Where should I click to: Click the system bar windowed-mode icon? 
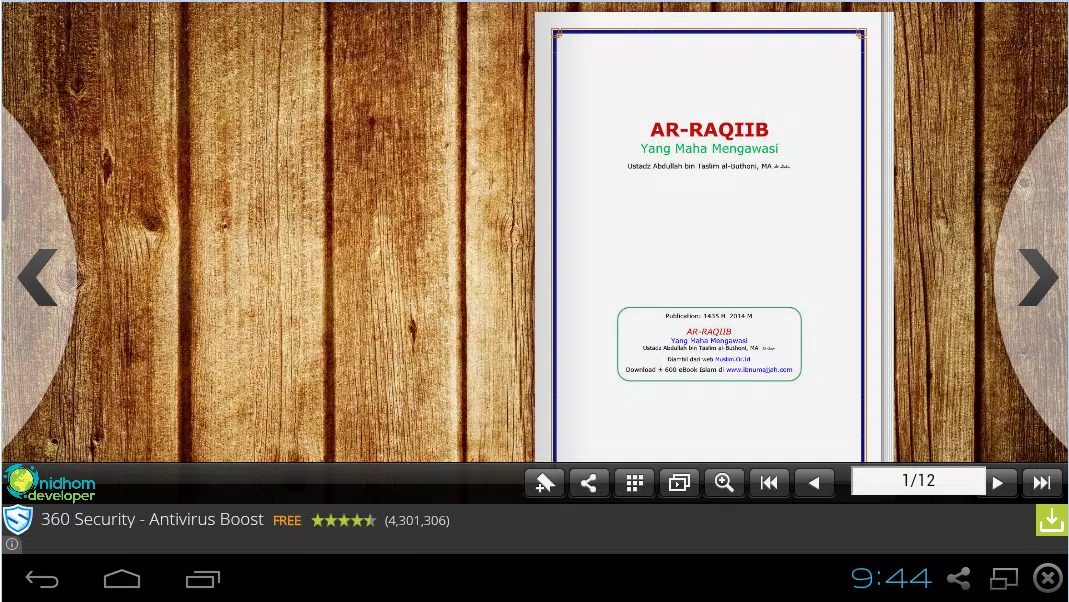tap(1004, 579)
